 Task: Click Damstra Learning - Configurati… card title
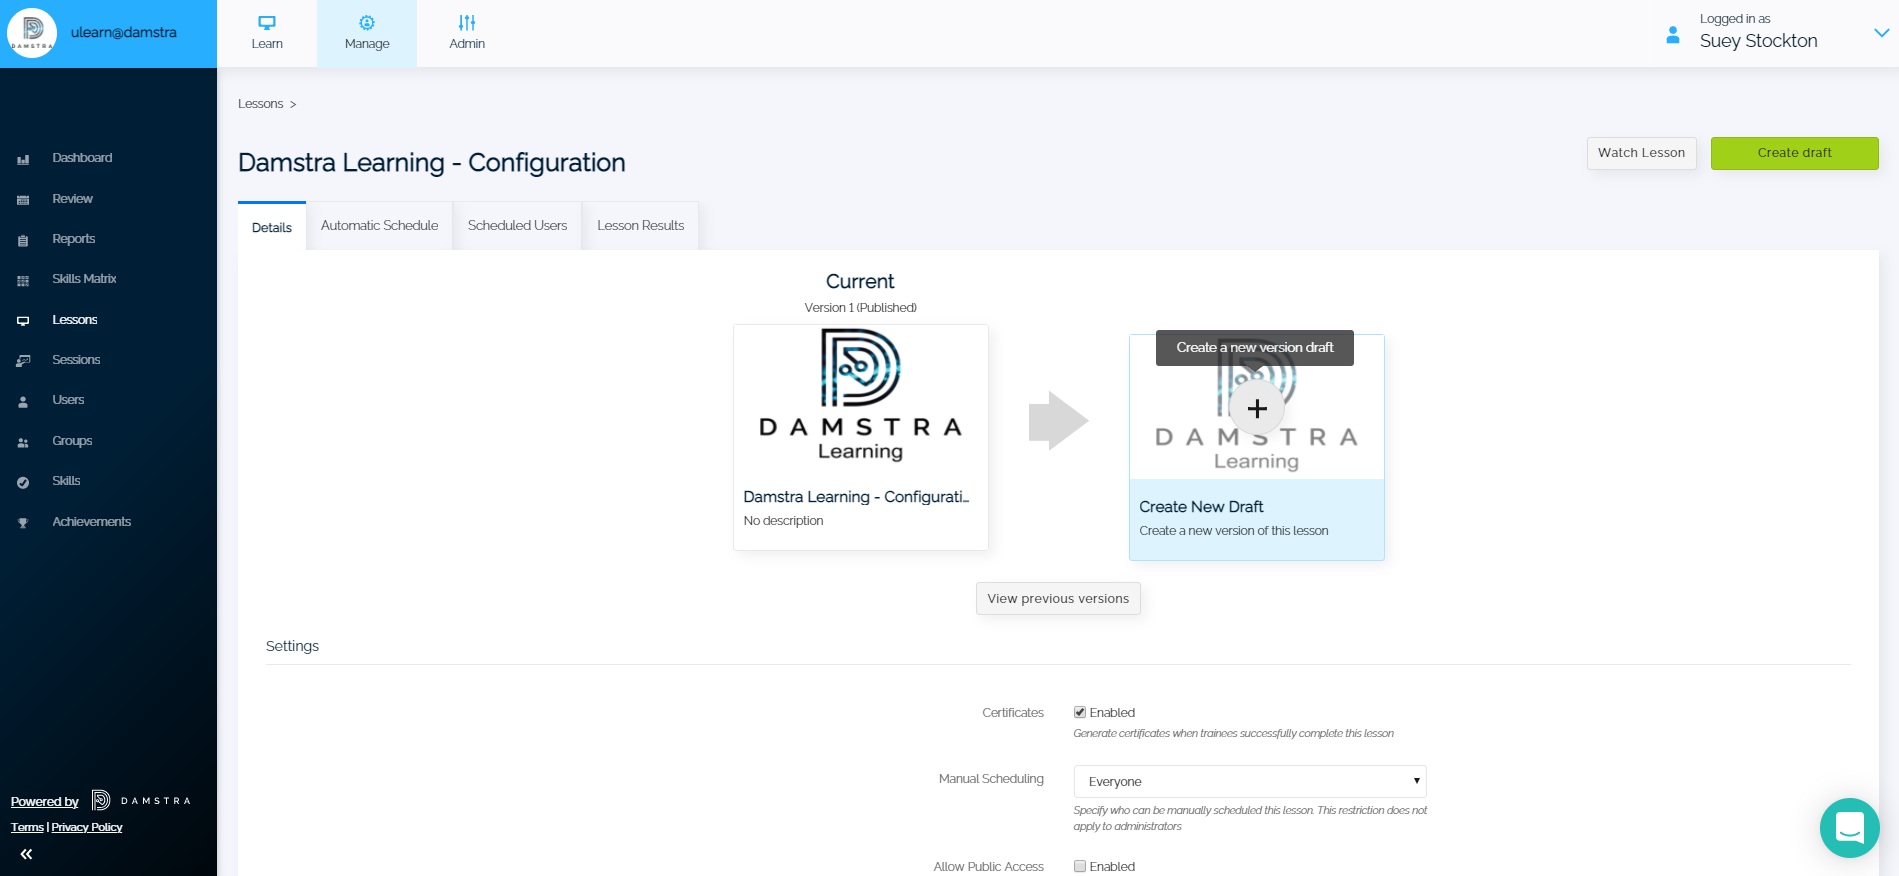click(x=856, y=497)
